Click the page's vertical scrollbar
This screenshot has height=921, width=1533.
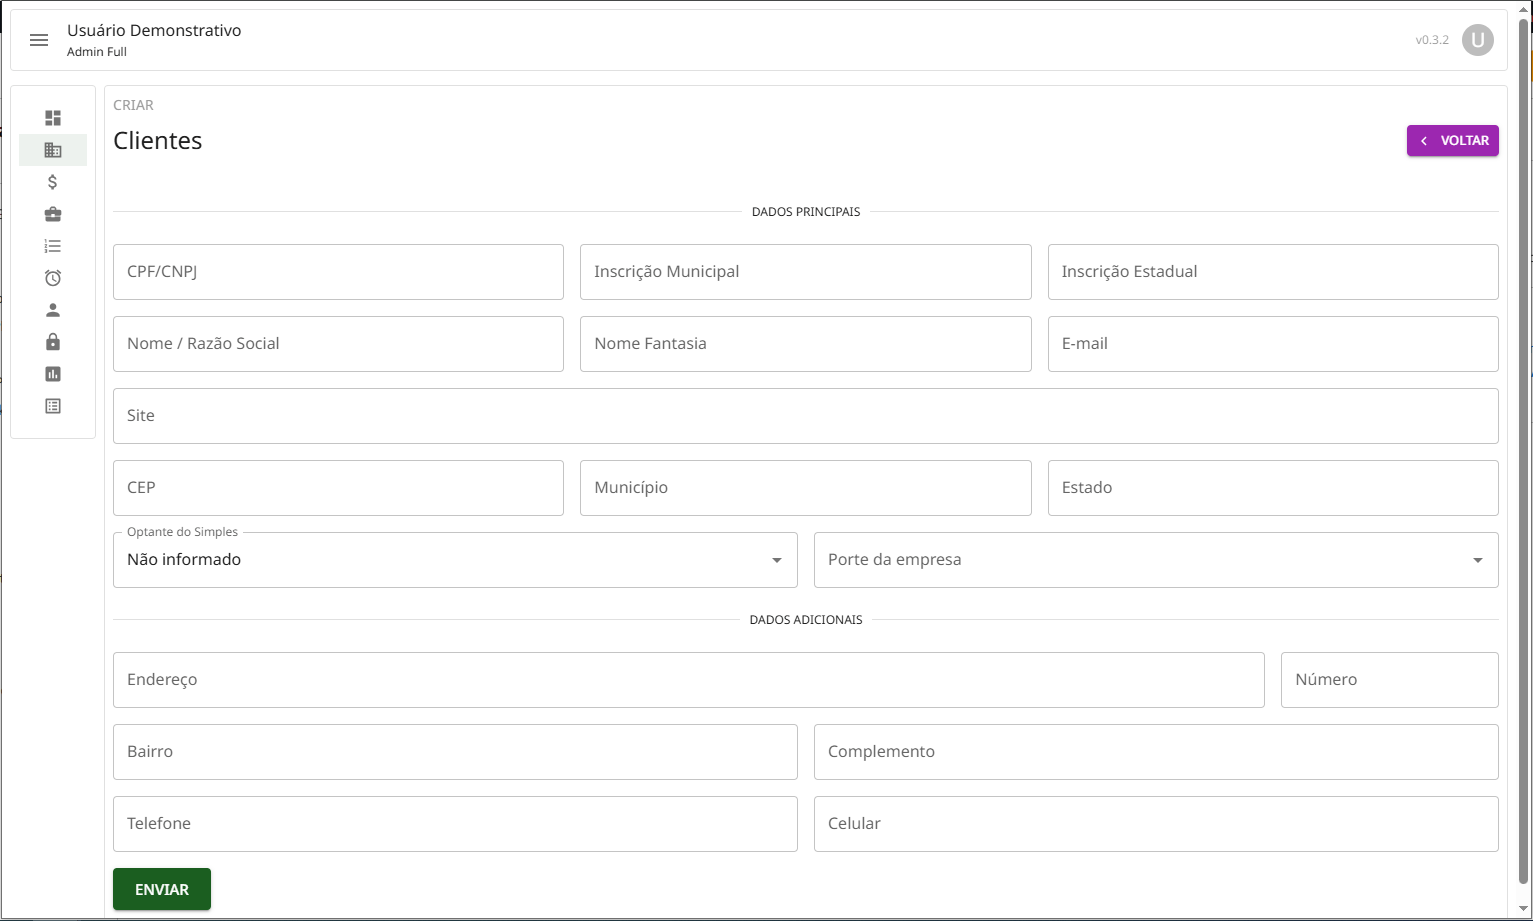(x=1524, y=450)
